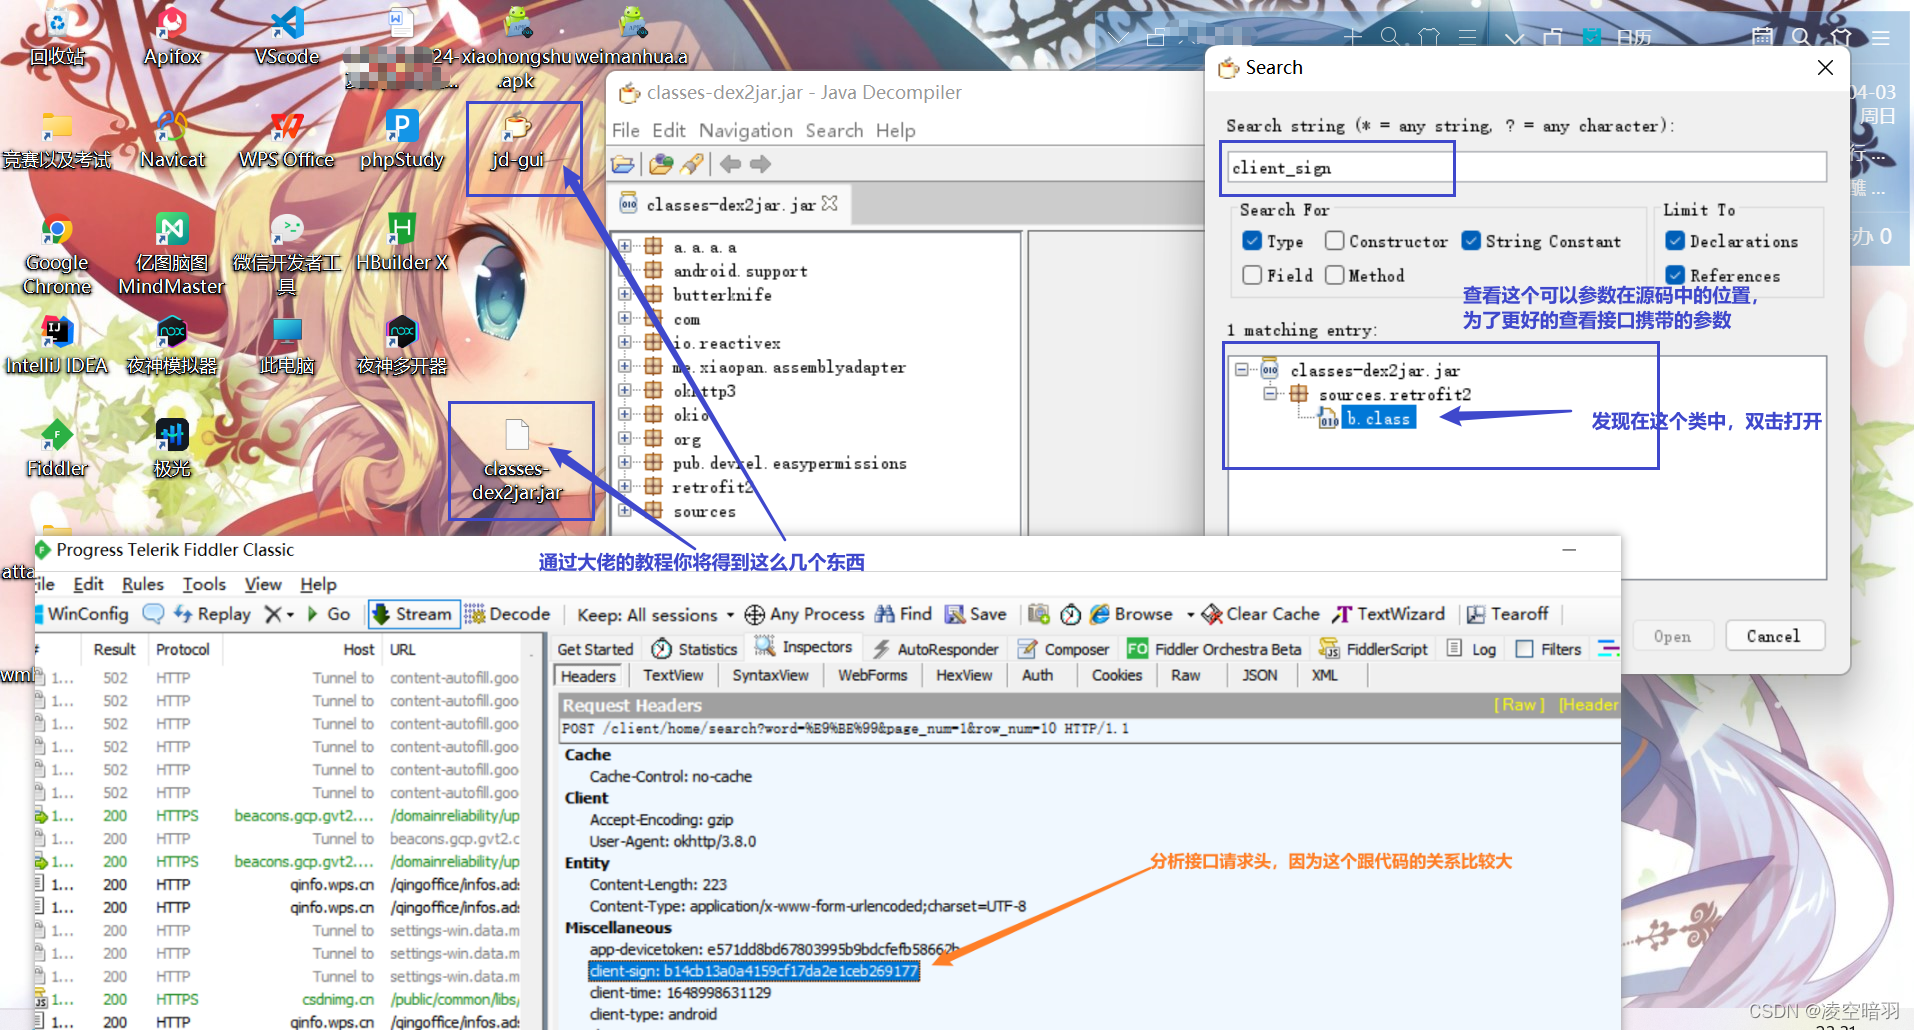
Task: Select JSON request inspector tab
Action: pos(1259,675)
